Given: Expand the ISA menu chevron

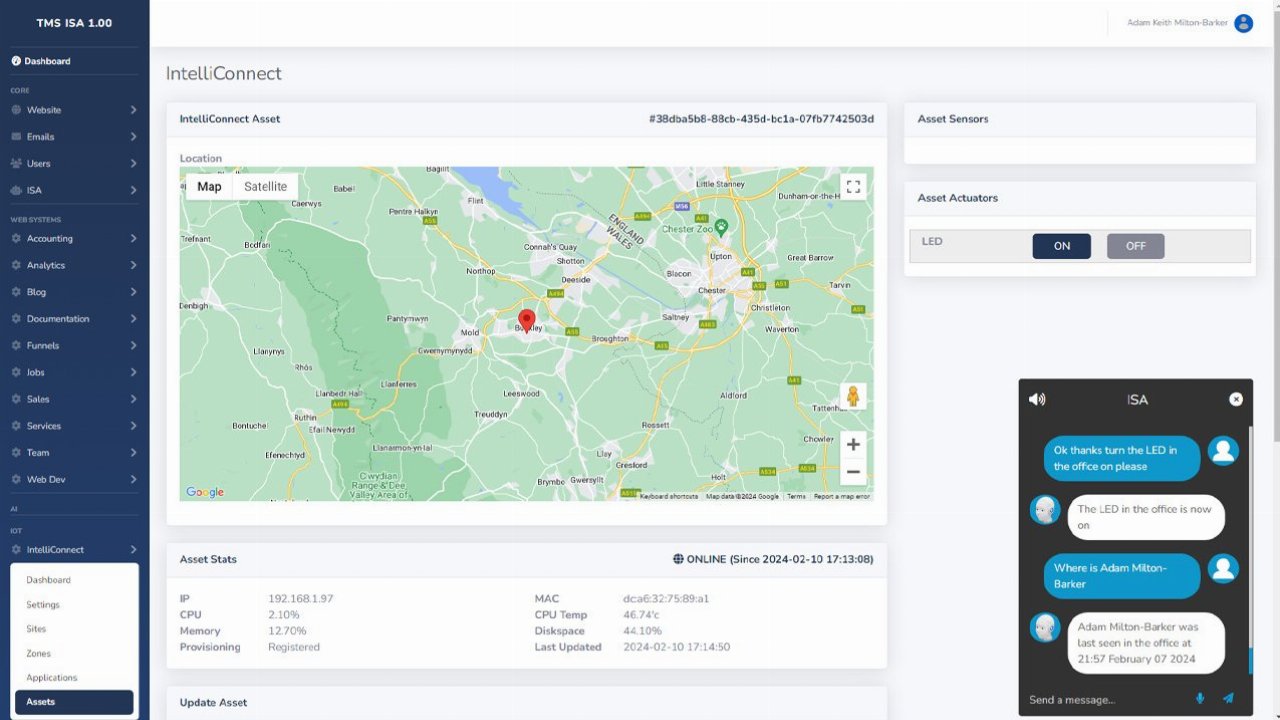Looking at the screenshot, I should [x=133, y=190].
